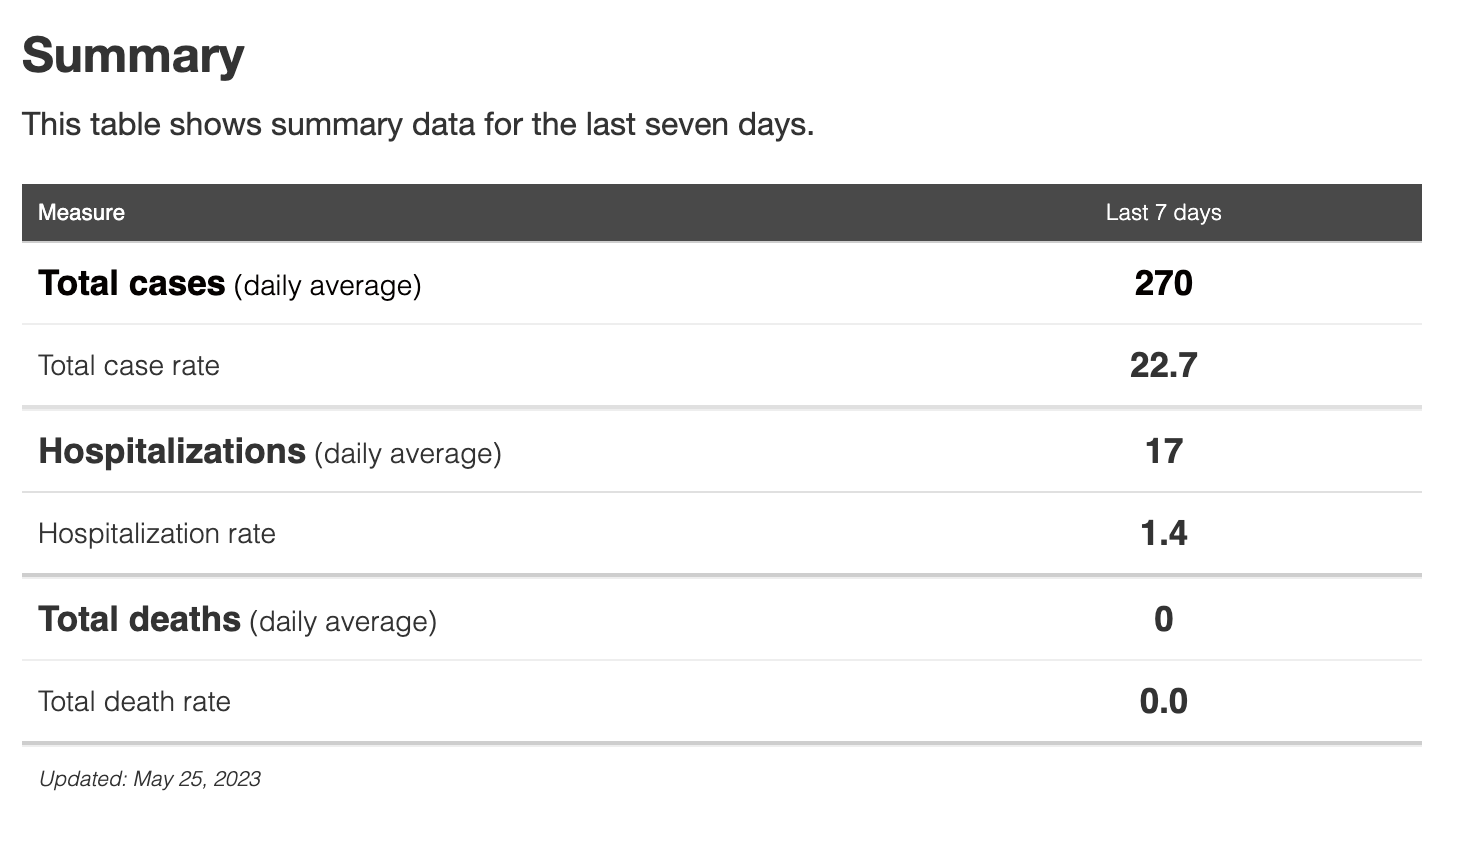
Task: Click the daily average note beside Total cases
Action: [x=328, y=286]
